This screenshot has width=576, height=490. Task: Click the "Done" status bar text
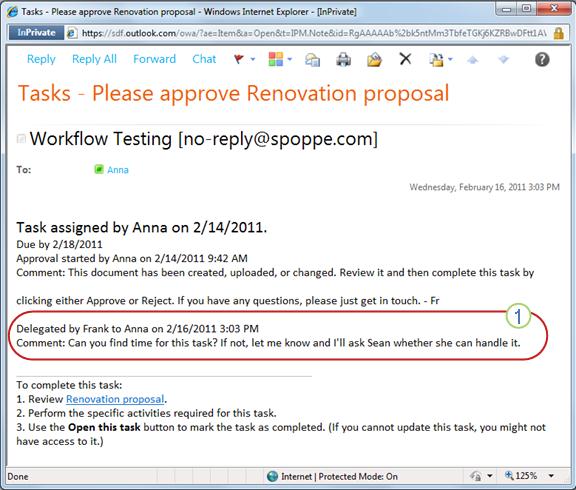click(x=18, y=476)
